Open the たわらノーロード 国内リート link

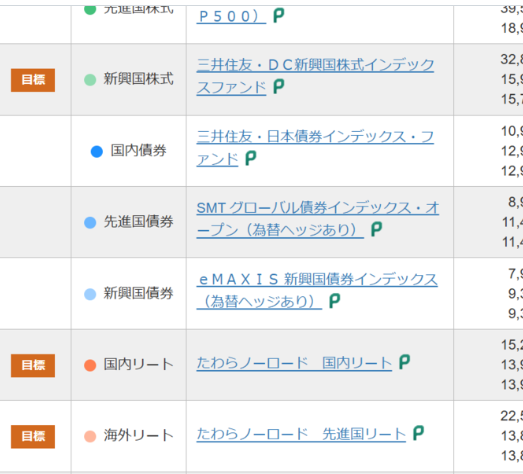point(294,363)
